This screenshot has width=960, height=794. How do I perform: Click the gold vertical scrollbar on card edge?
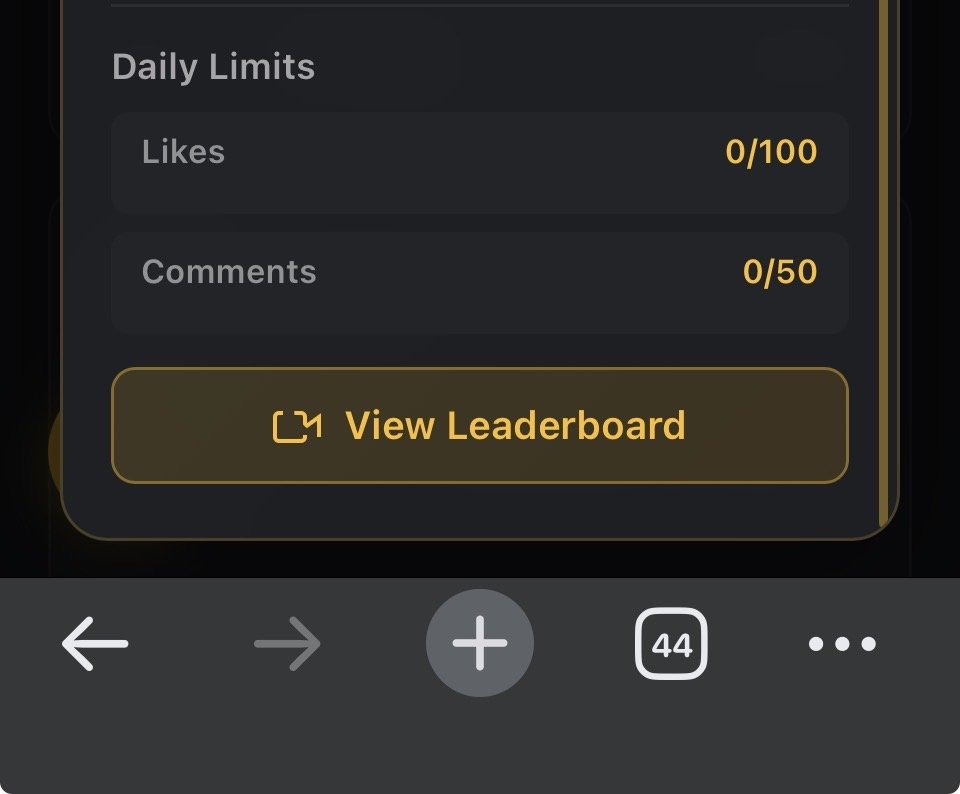click(883, 263)
